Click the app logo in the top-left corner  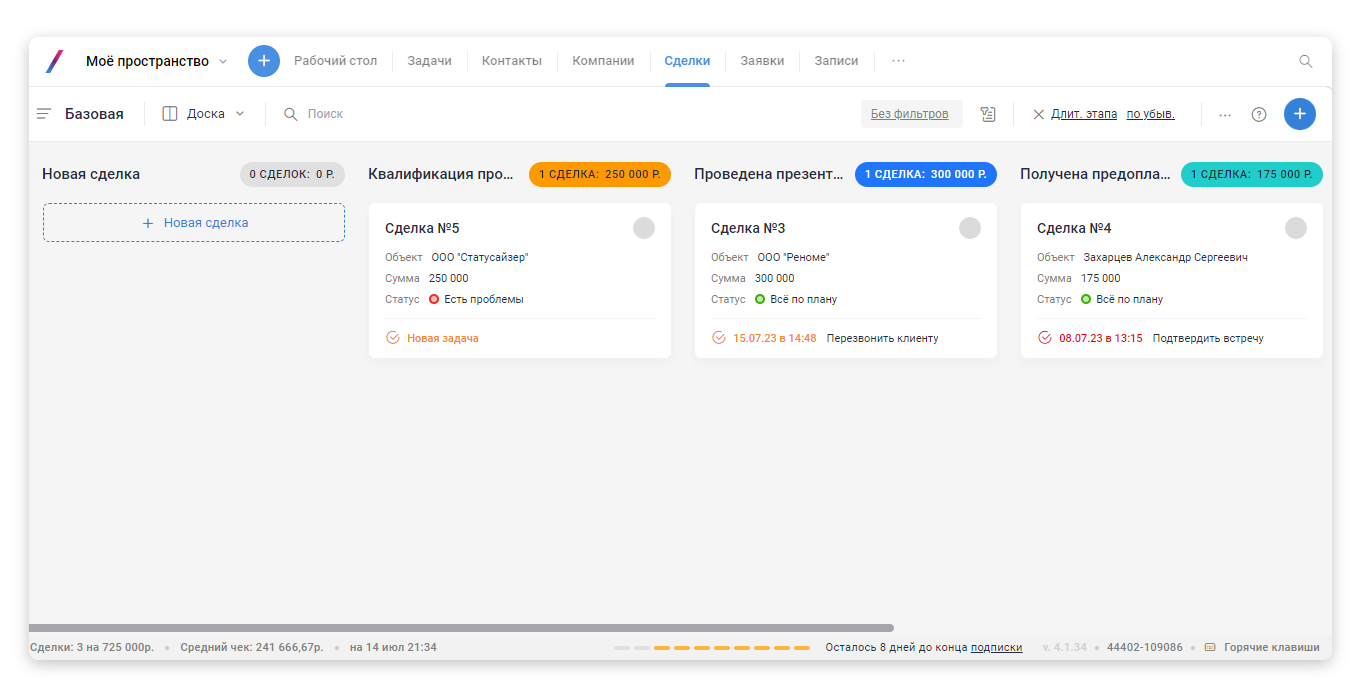pyautogui.click(x=54, y=61)
